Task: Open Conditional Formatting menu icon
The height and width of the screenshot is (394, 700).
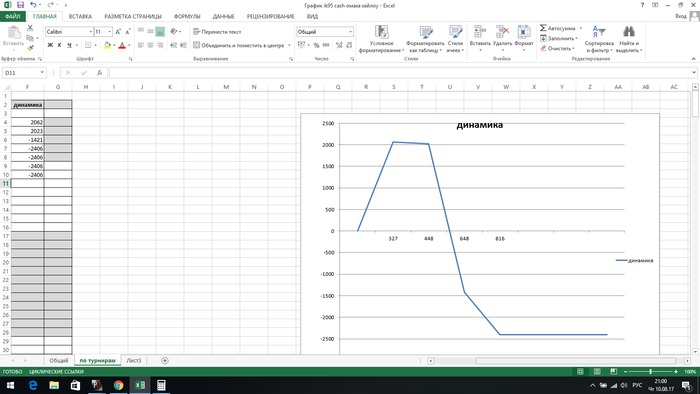Action: pos(381,32)
